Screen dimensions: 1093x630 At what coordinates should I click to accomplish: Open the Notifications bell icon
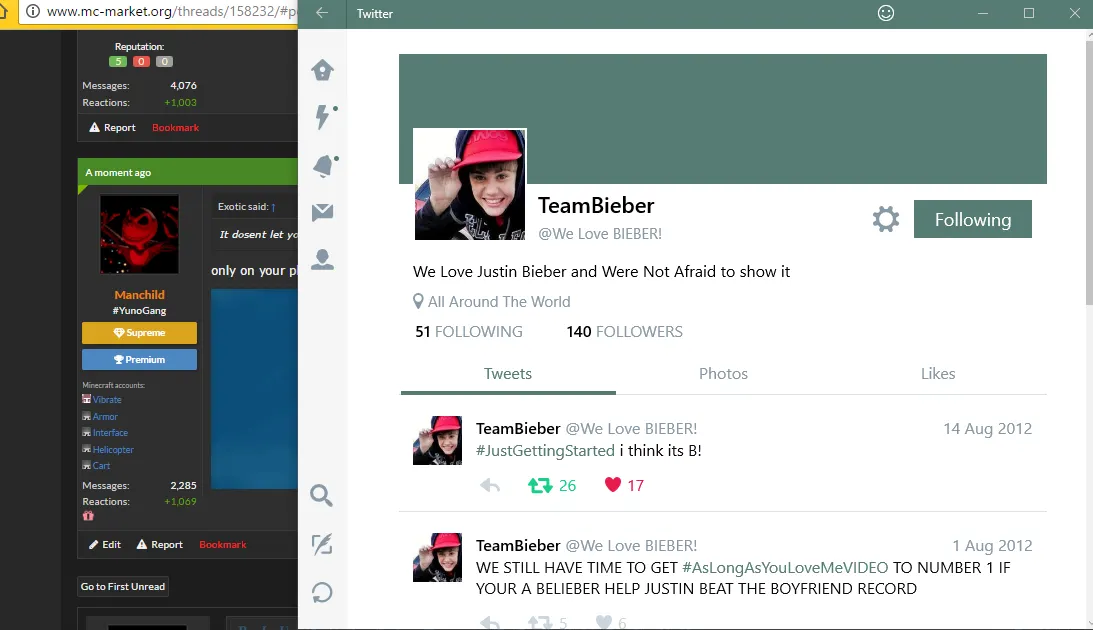coord(324,166)
